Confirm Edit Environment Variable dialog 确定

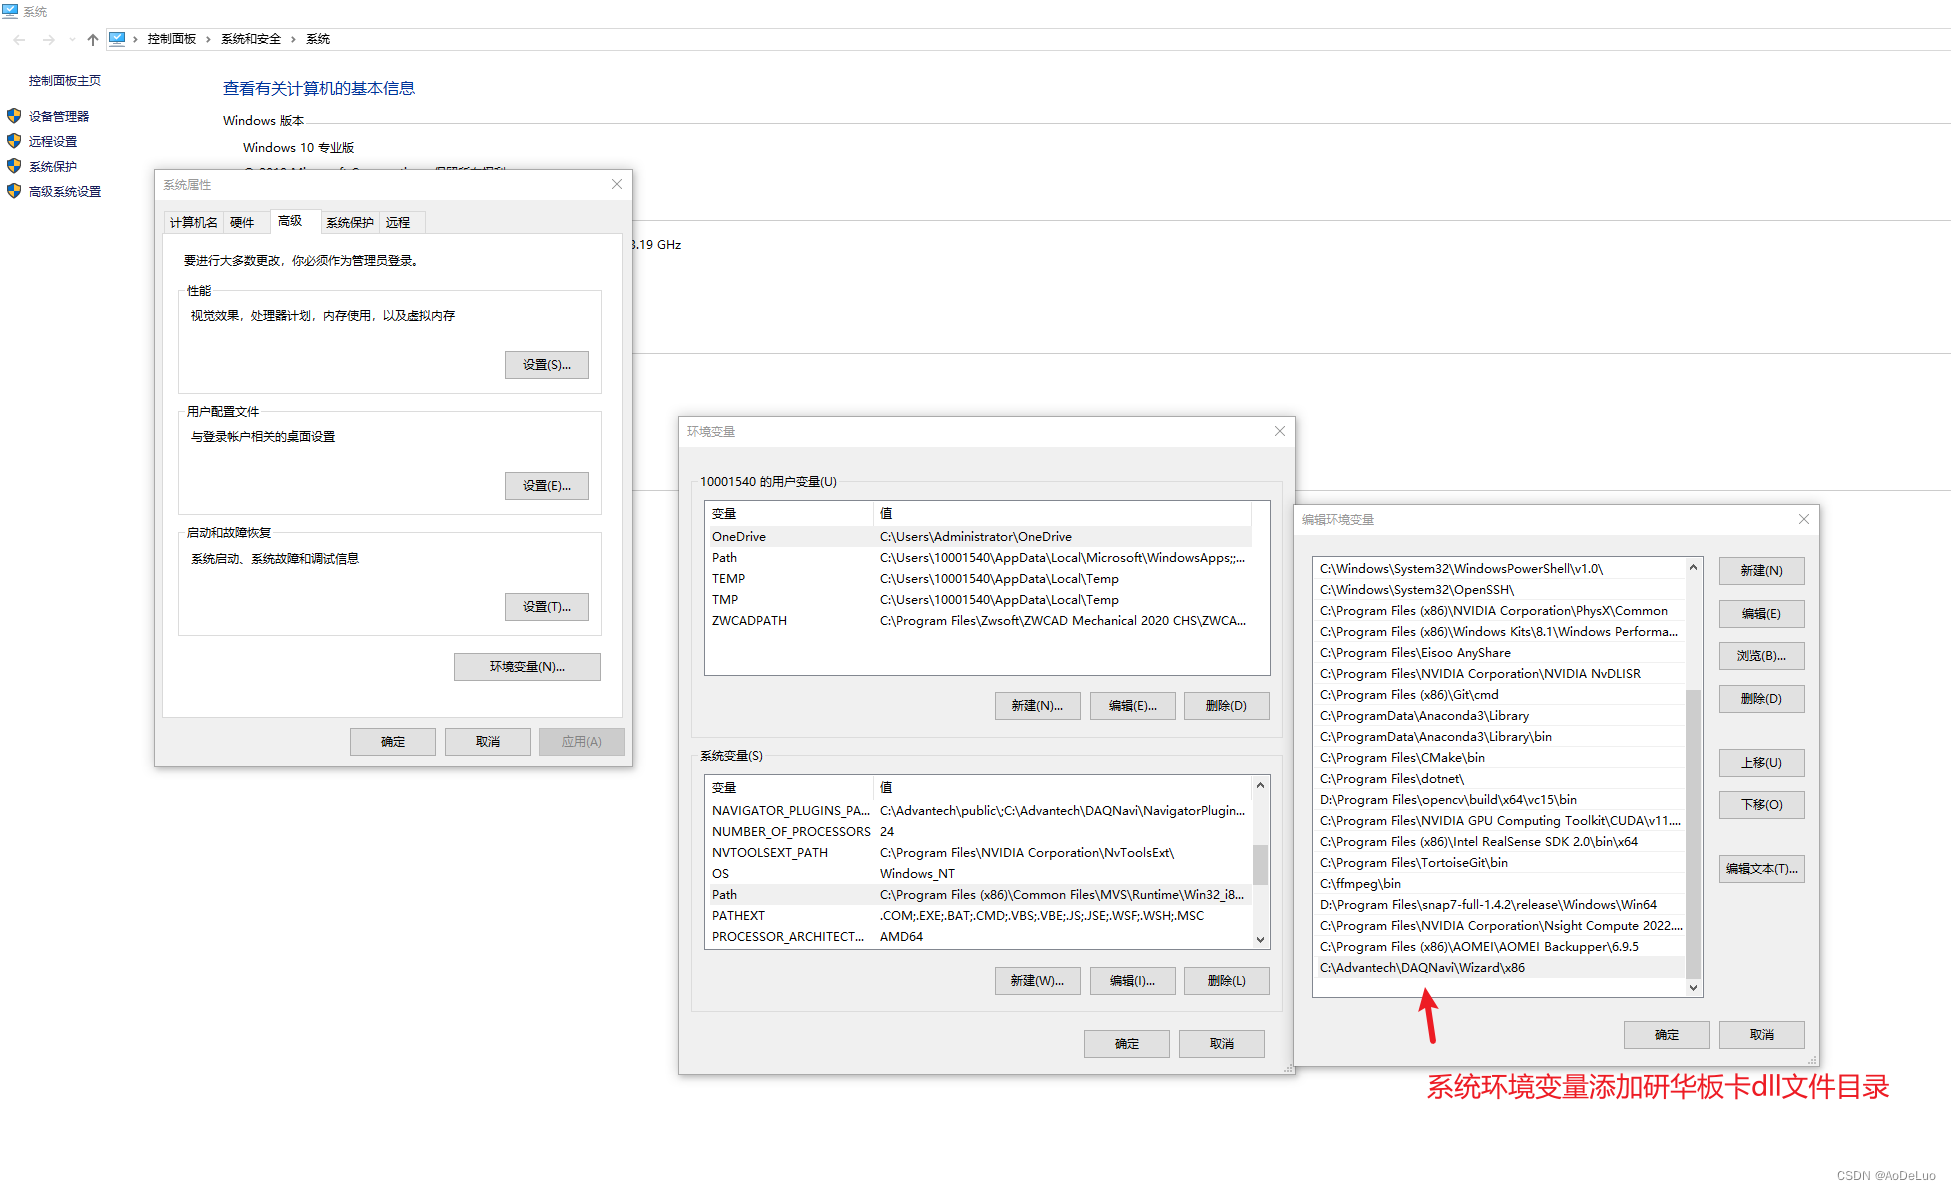[x=1667, y=1035]
